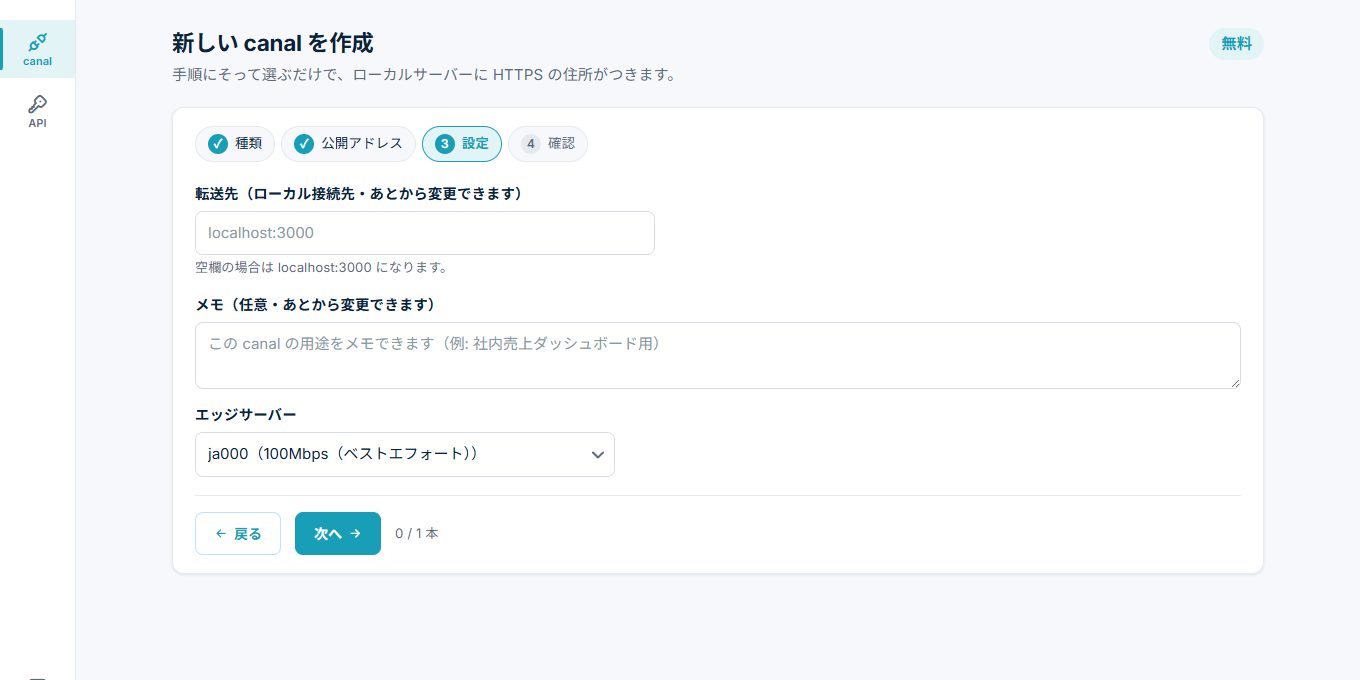Select step 3 設定
This screenshot has height=680, width=1360.
(x=462, y=144)
